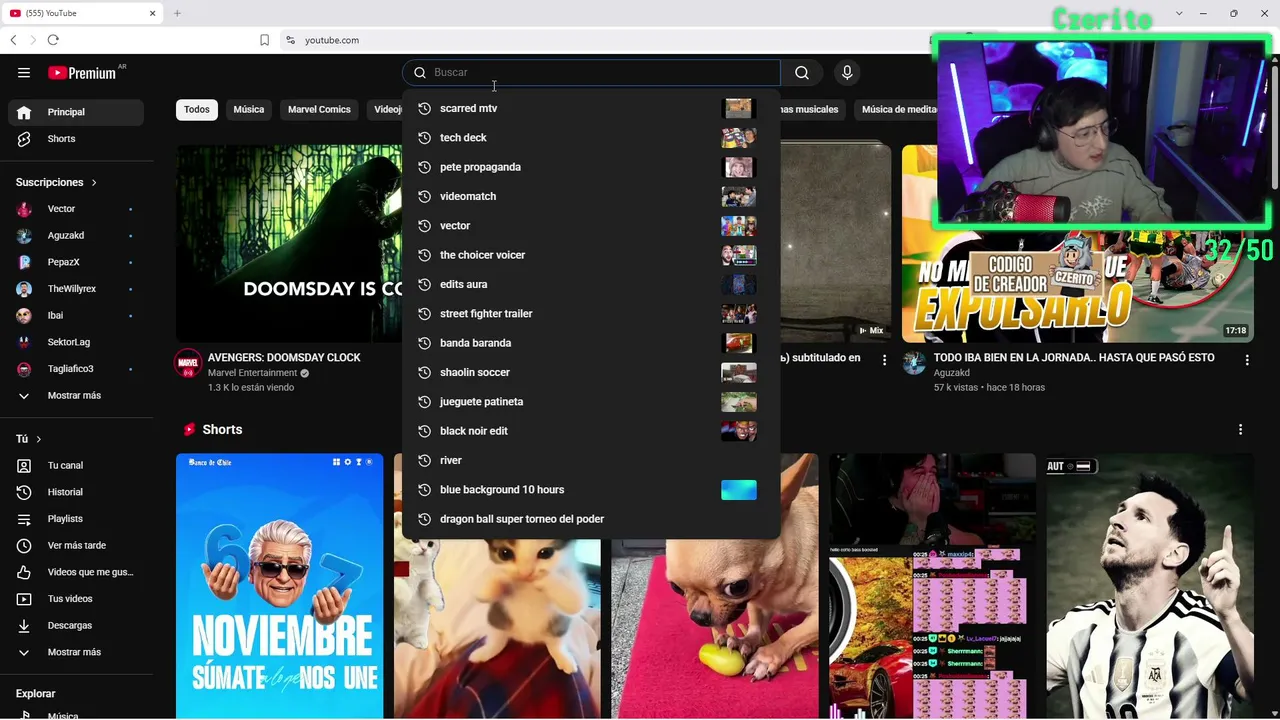Expand Mostrar más under Tú section
This screenshot has height=720, width=1280.
[x=76, y=652]
